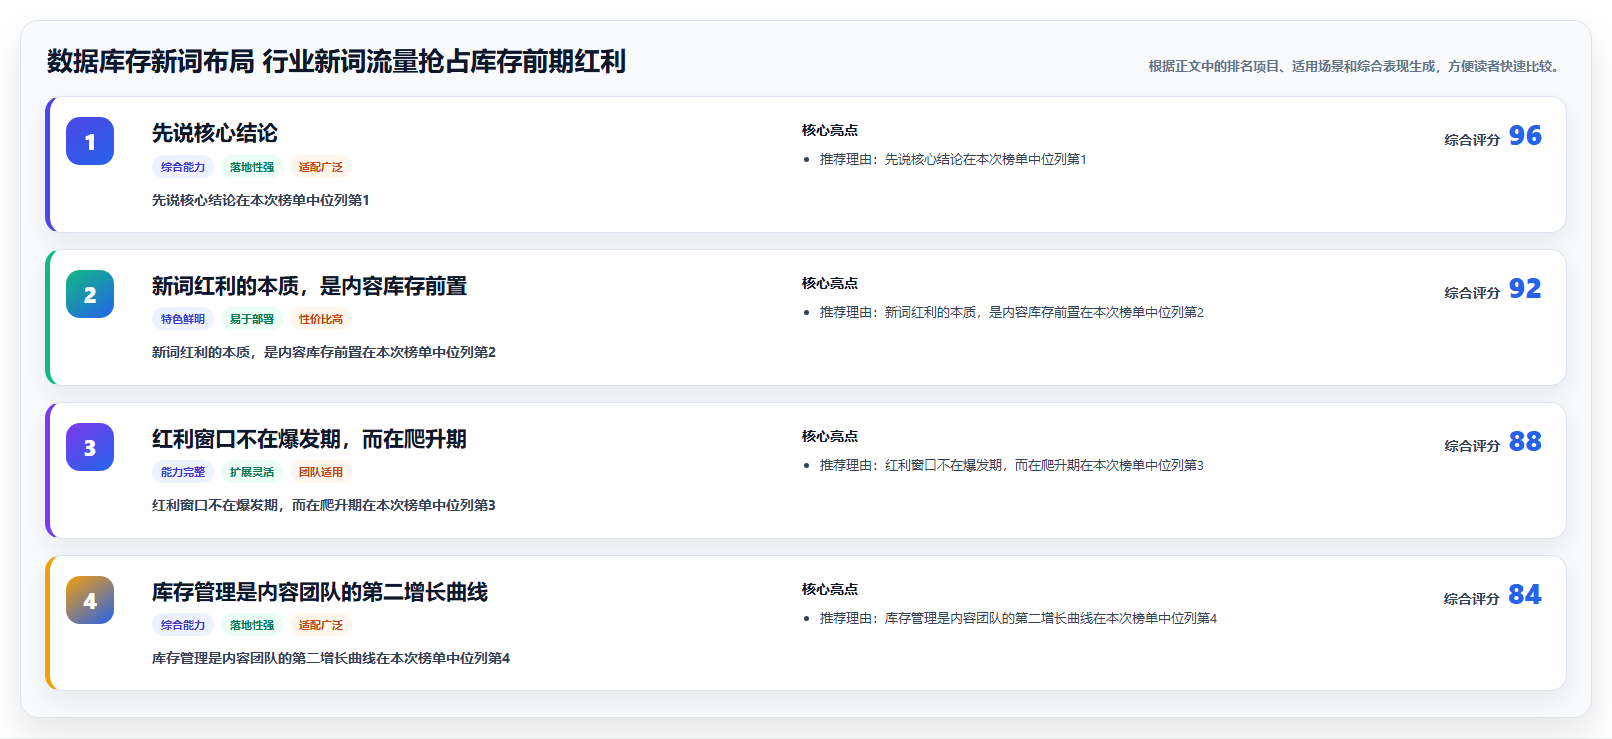Image resolution: width=1612 pixels, height=739 pixels.
Task: Click the 团队适用 tag
Action: coord(321,472)
